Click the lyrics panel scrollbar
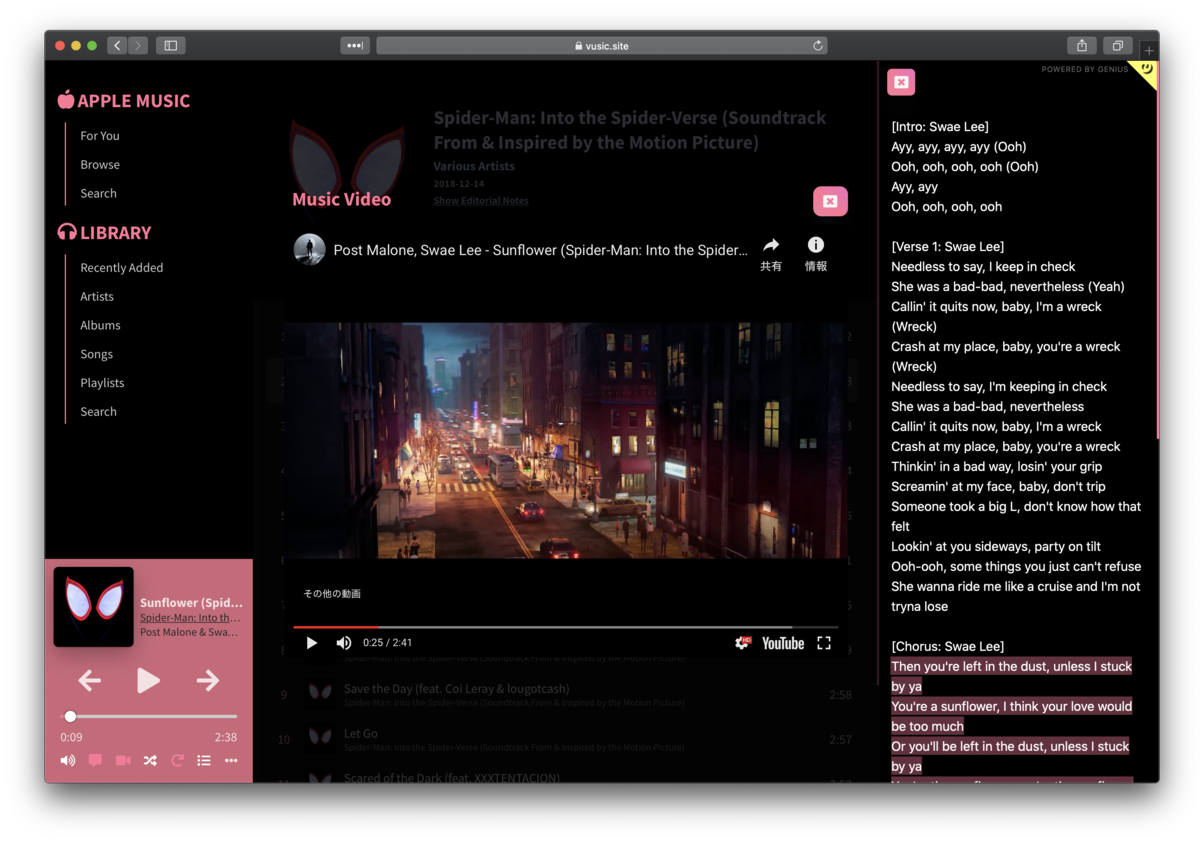1204x842 pixels. pyautogui.click(x=1157, y=250)
